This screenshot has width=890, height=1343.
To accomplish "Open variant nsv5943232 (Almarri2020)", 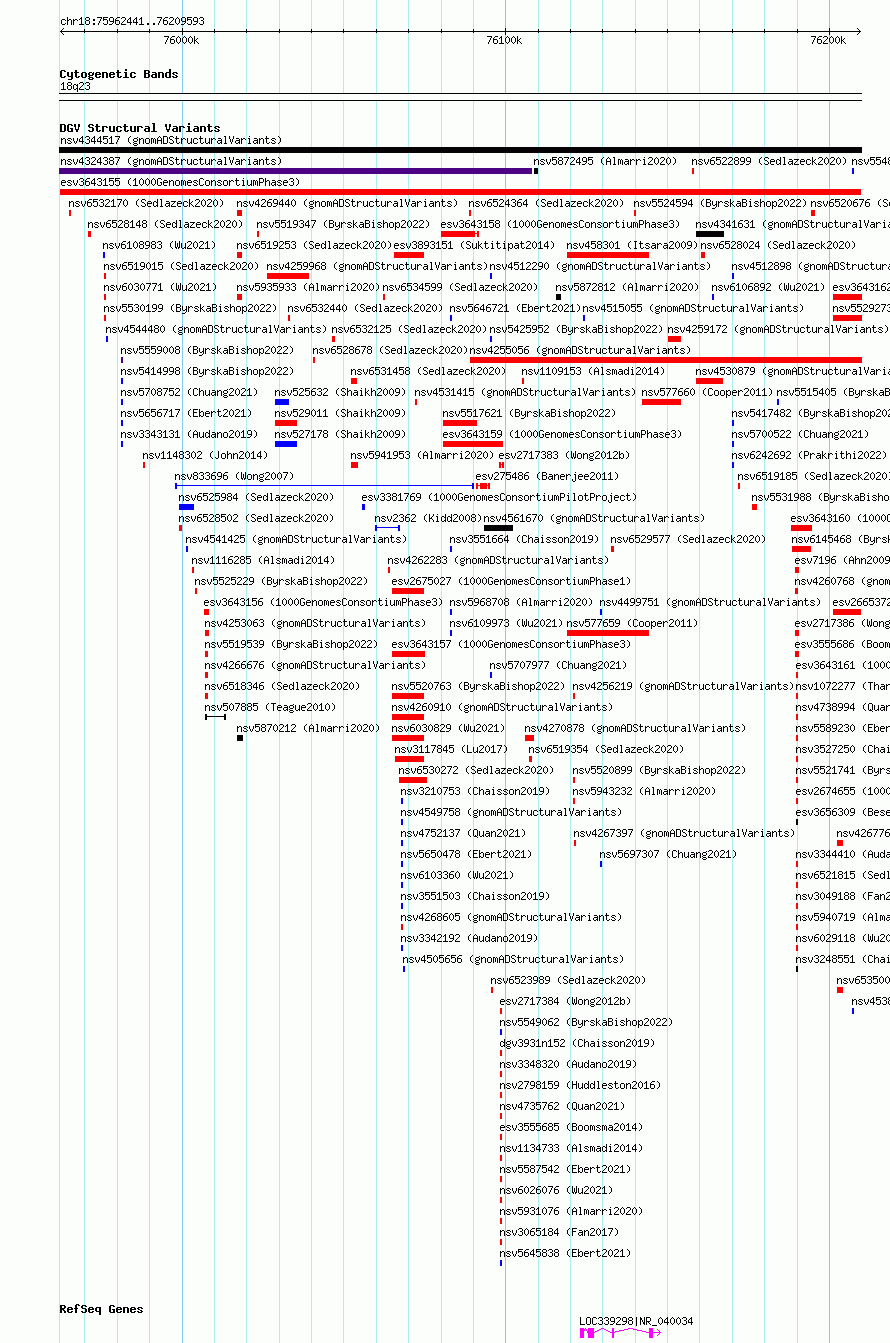I will coord(644,791).
